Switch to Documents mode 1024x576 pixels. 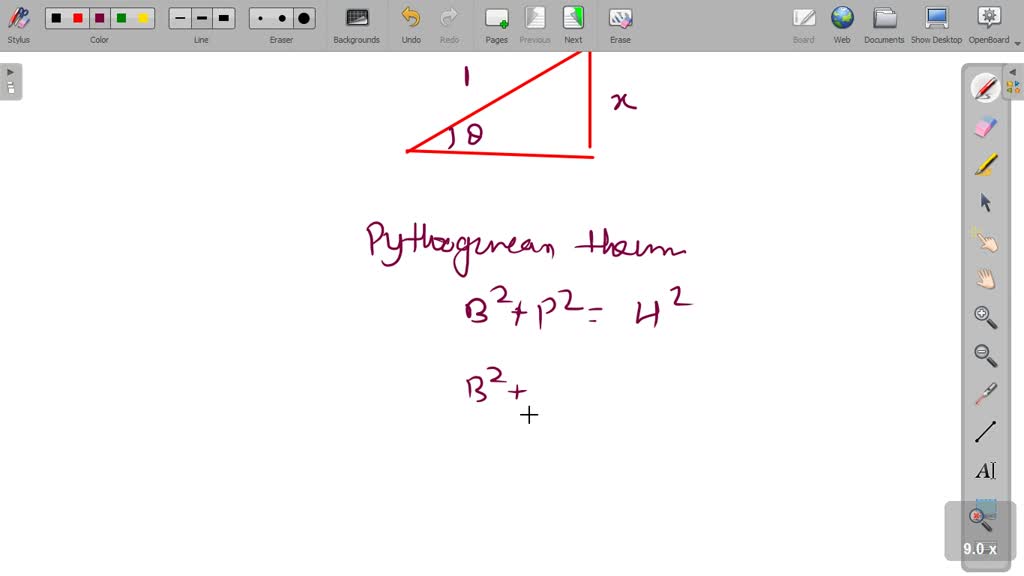click(884, 24)
